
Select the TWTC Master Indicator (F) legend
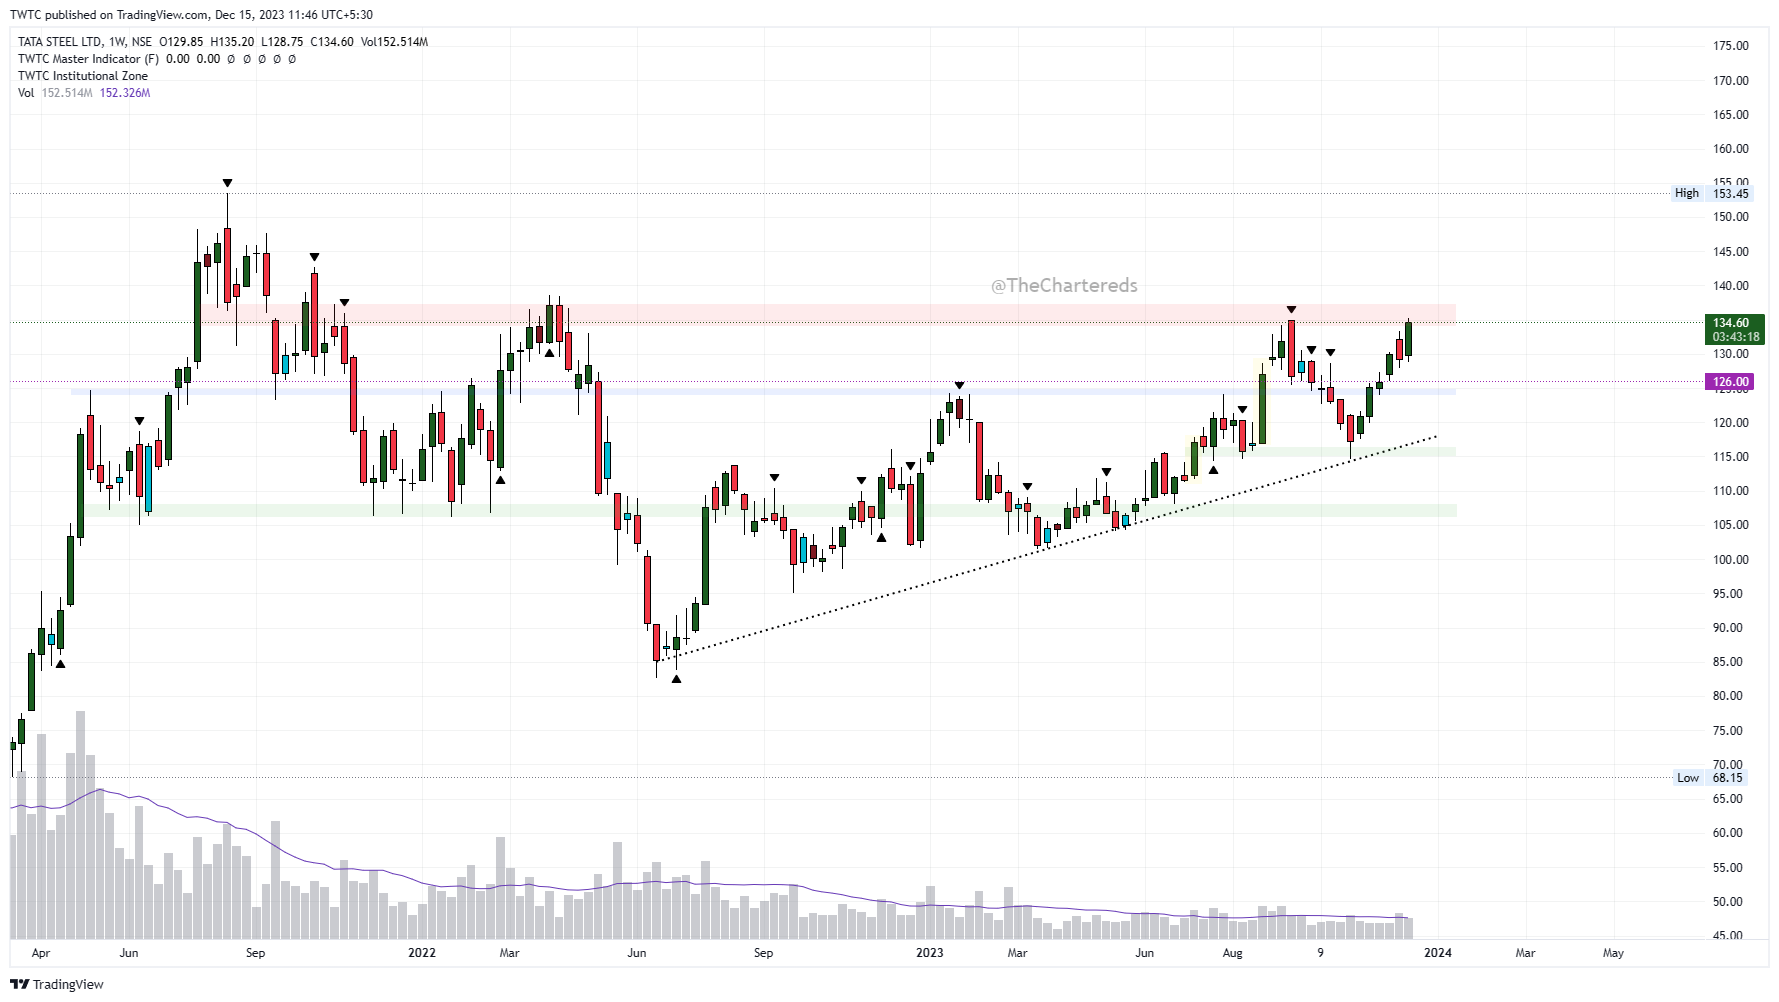click(x=88, y=59)
